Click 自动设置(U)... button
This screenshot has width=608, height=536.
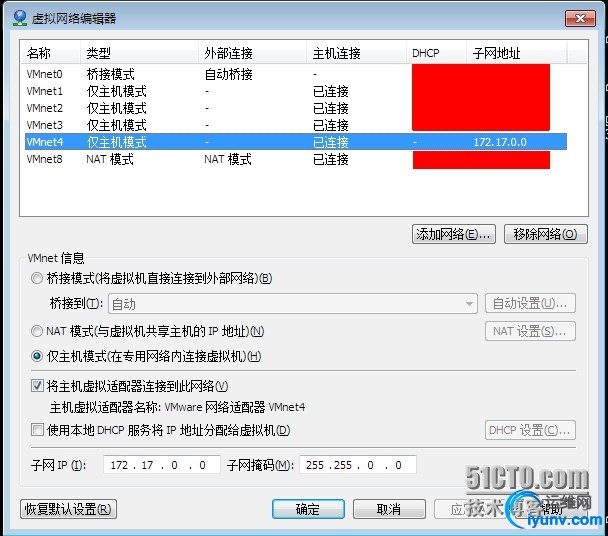[530, 303]
